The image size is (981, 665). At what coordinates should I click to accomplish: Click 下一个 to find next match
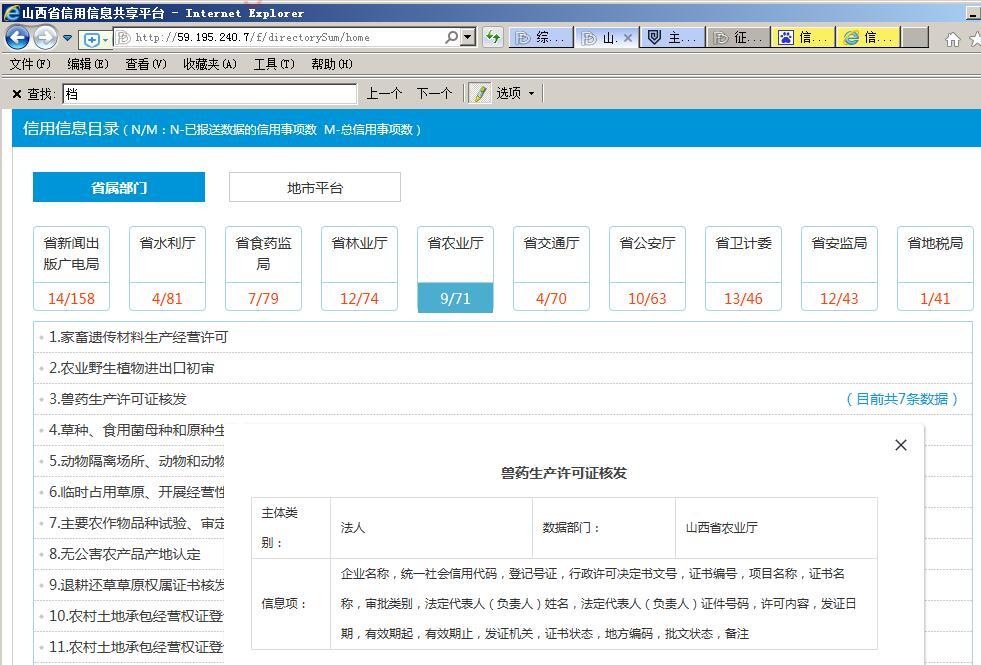coord(434,93)
